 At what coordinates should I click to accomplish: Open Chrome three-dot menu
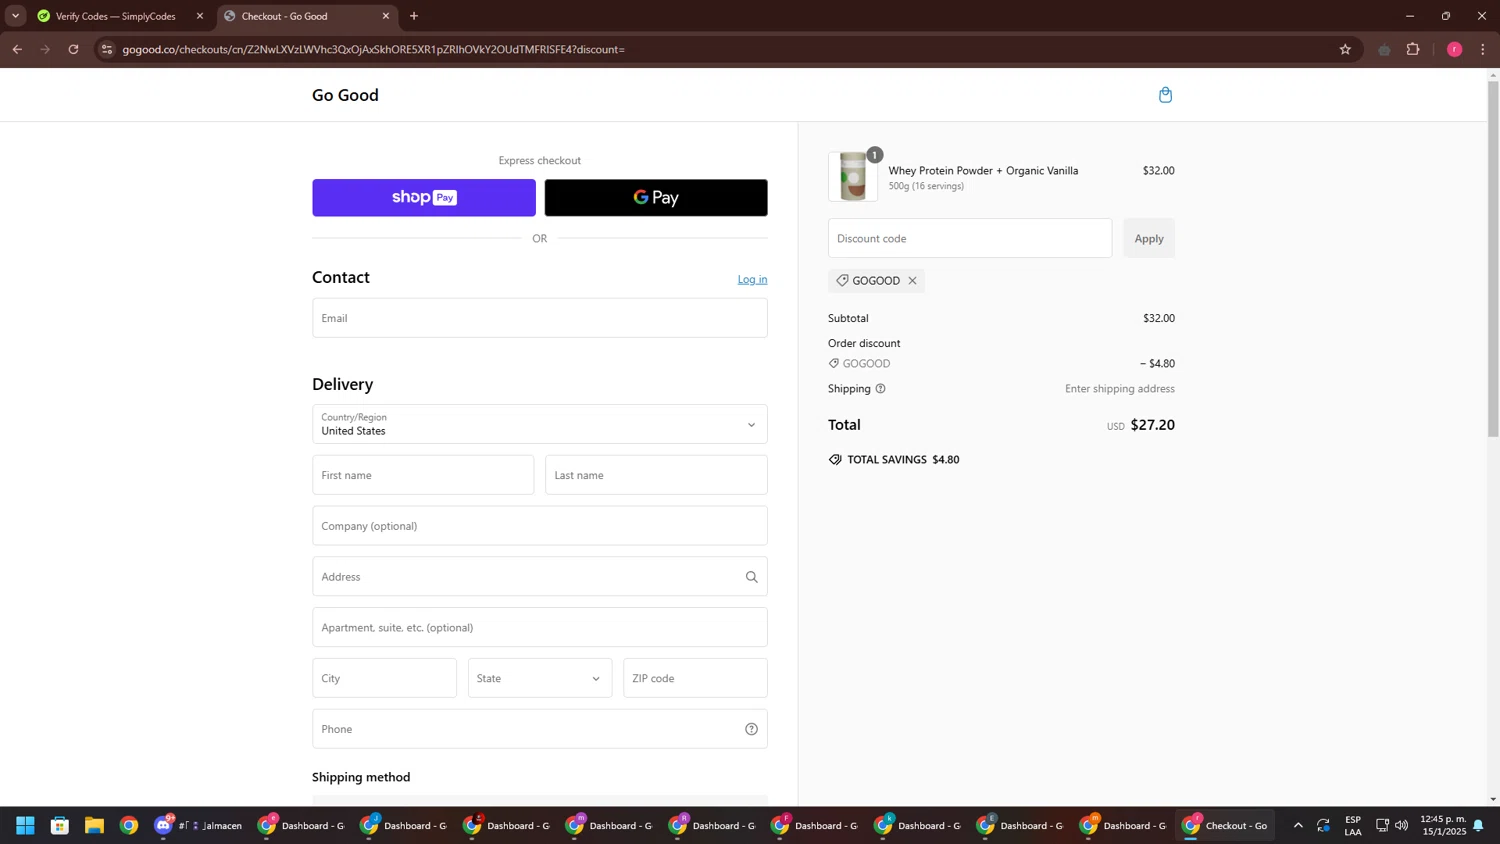[x=1483, y=49]
